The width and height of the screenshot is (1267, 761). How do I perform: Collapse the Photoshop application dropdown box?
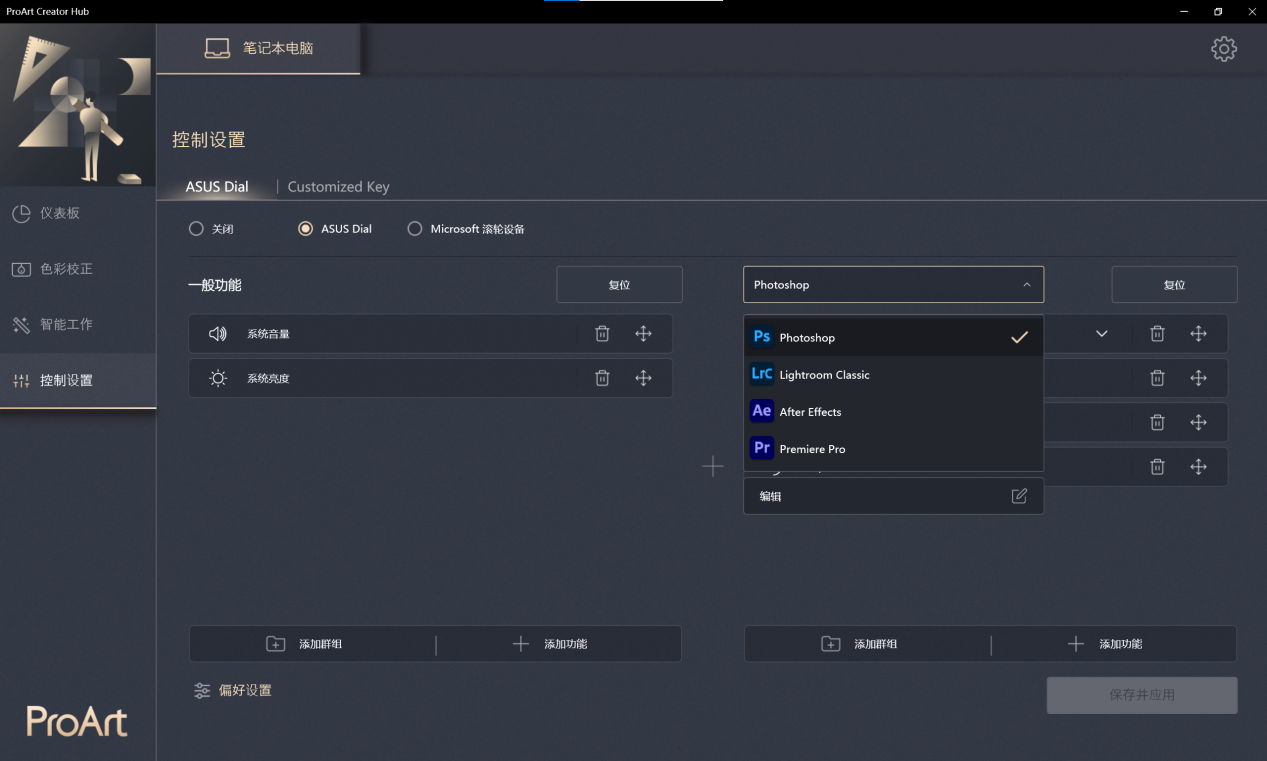893,285
